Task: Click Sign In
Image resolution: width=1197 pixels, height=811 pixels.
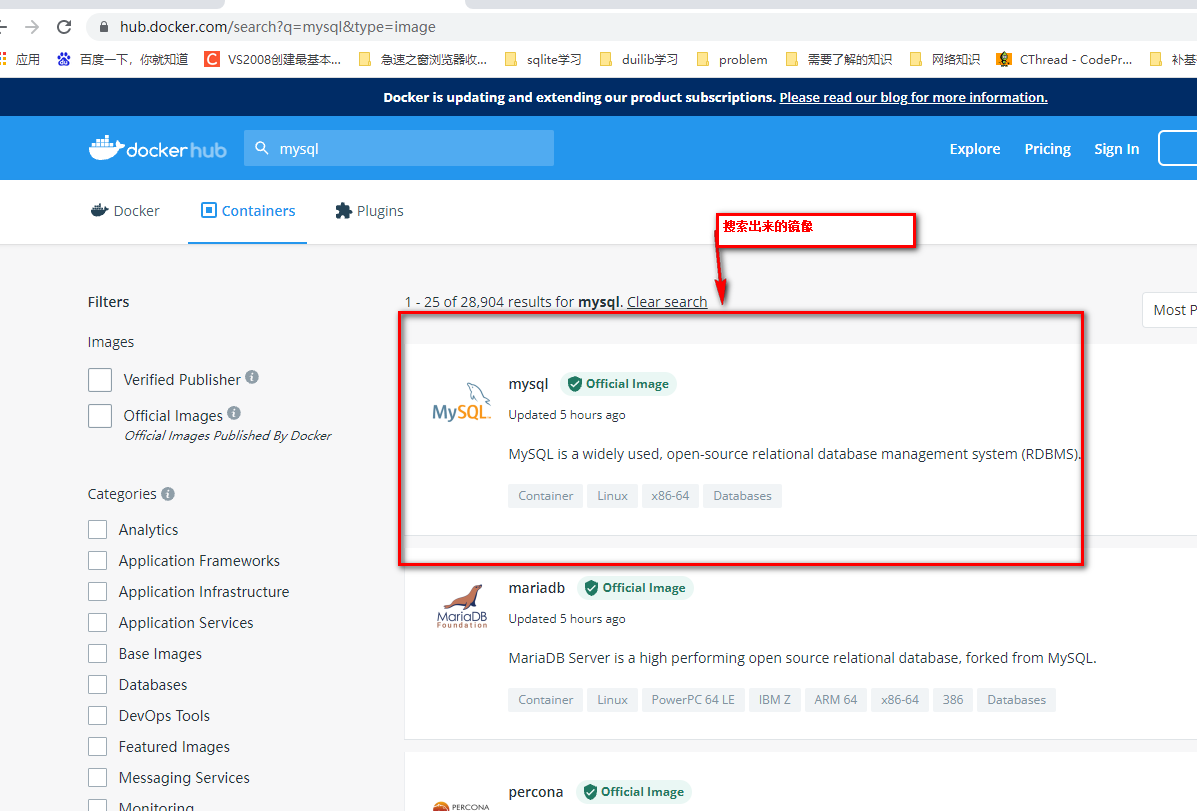Action: pos(1116,149)
